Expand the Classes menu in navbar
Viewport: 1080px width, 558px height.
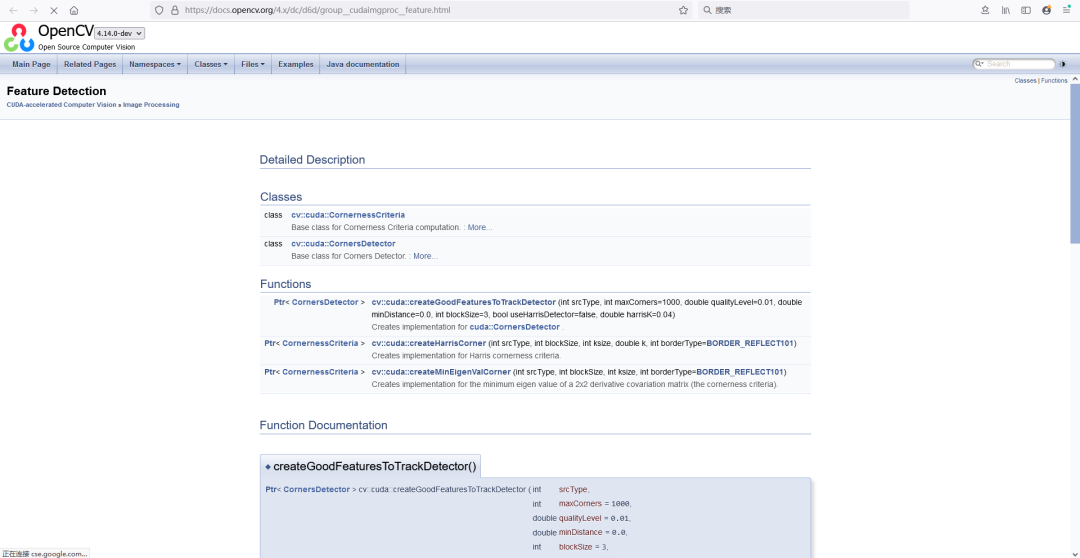[x=211, y=64]
